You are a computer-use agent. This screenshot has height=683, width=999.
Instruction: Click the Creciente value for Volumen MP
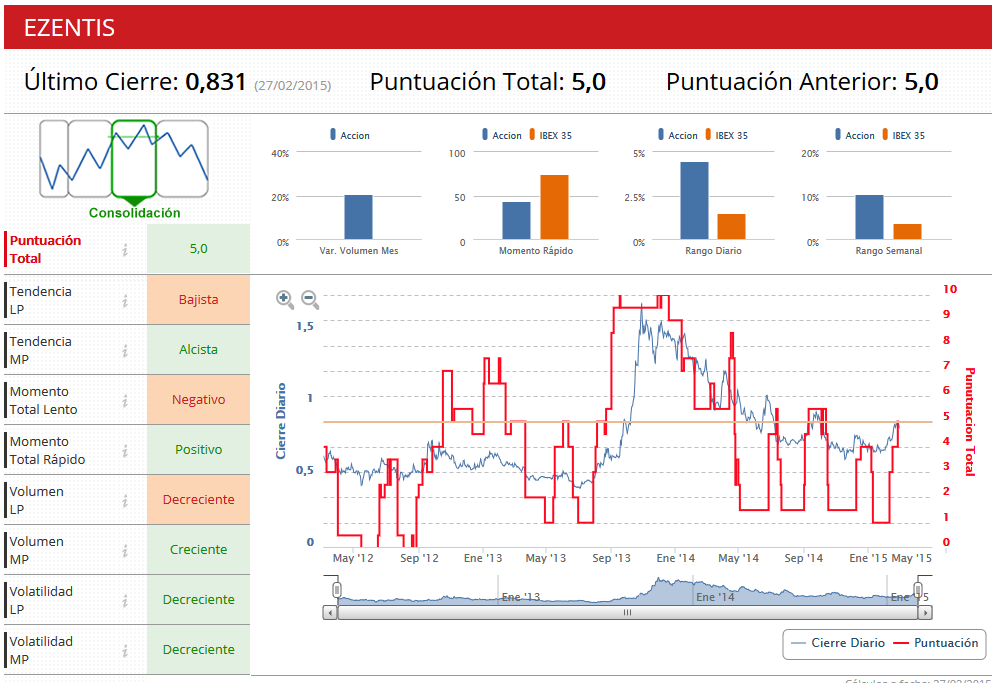pyautogui.click(x=198, y=550)
